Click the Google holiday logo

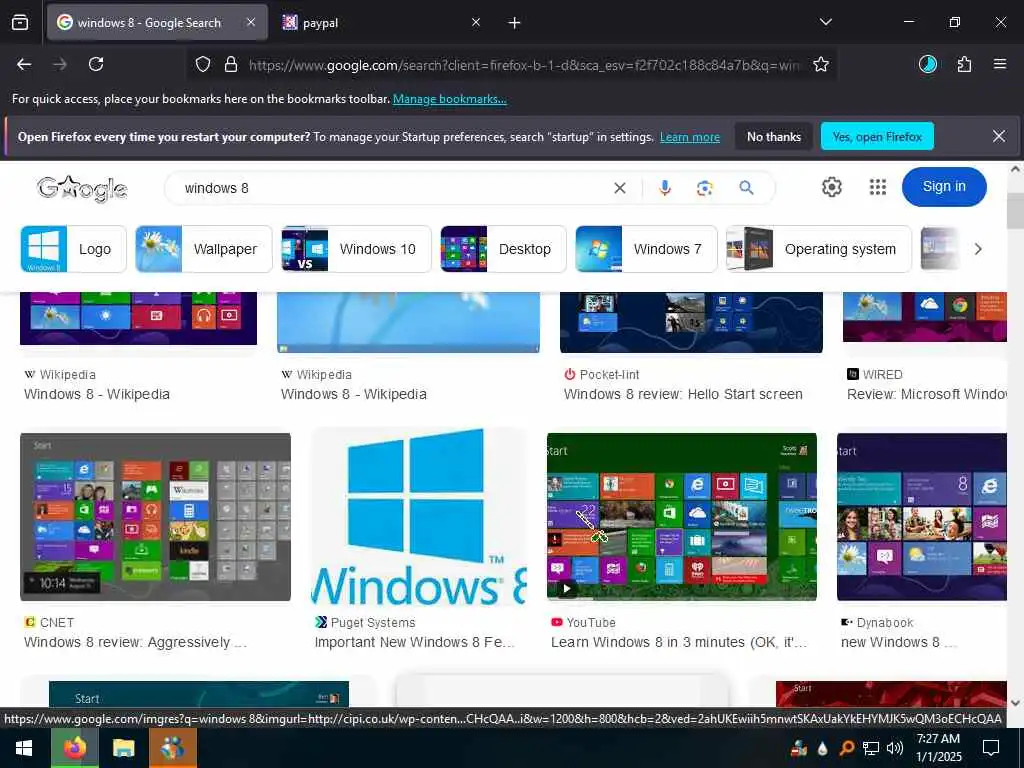[x=82, y=189]
